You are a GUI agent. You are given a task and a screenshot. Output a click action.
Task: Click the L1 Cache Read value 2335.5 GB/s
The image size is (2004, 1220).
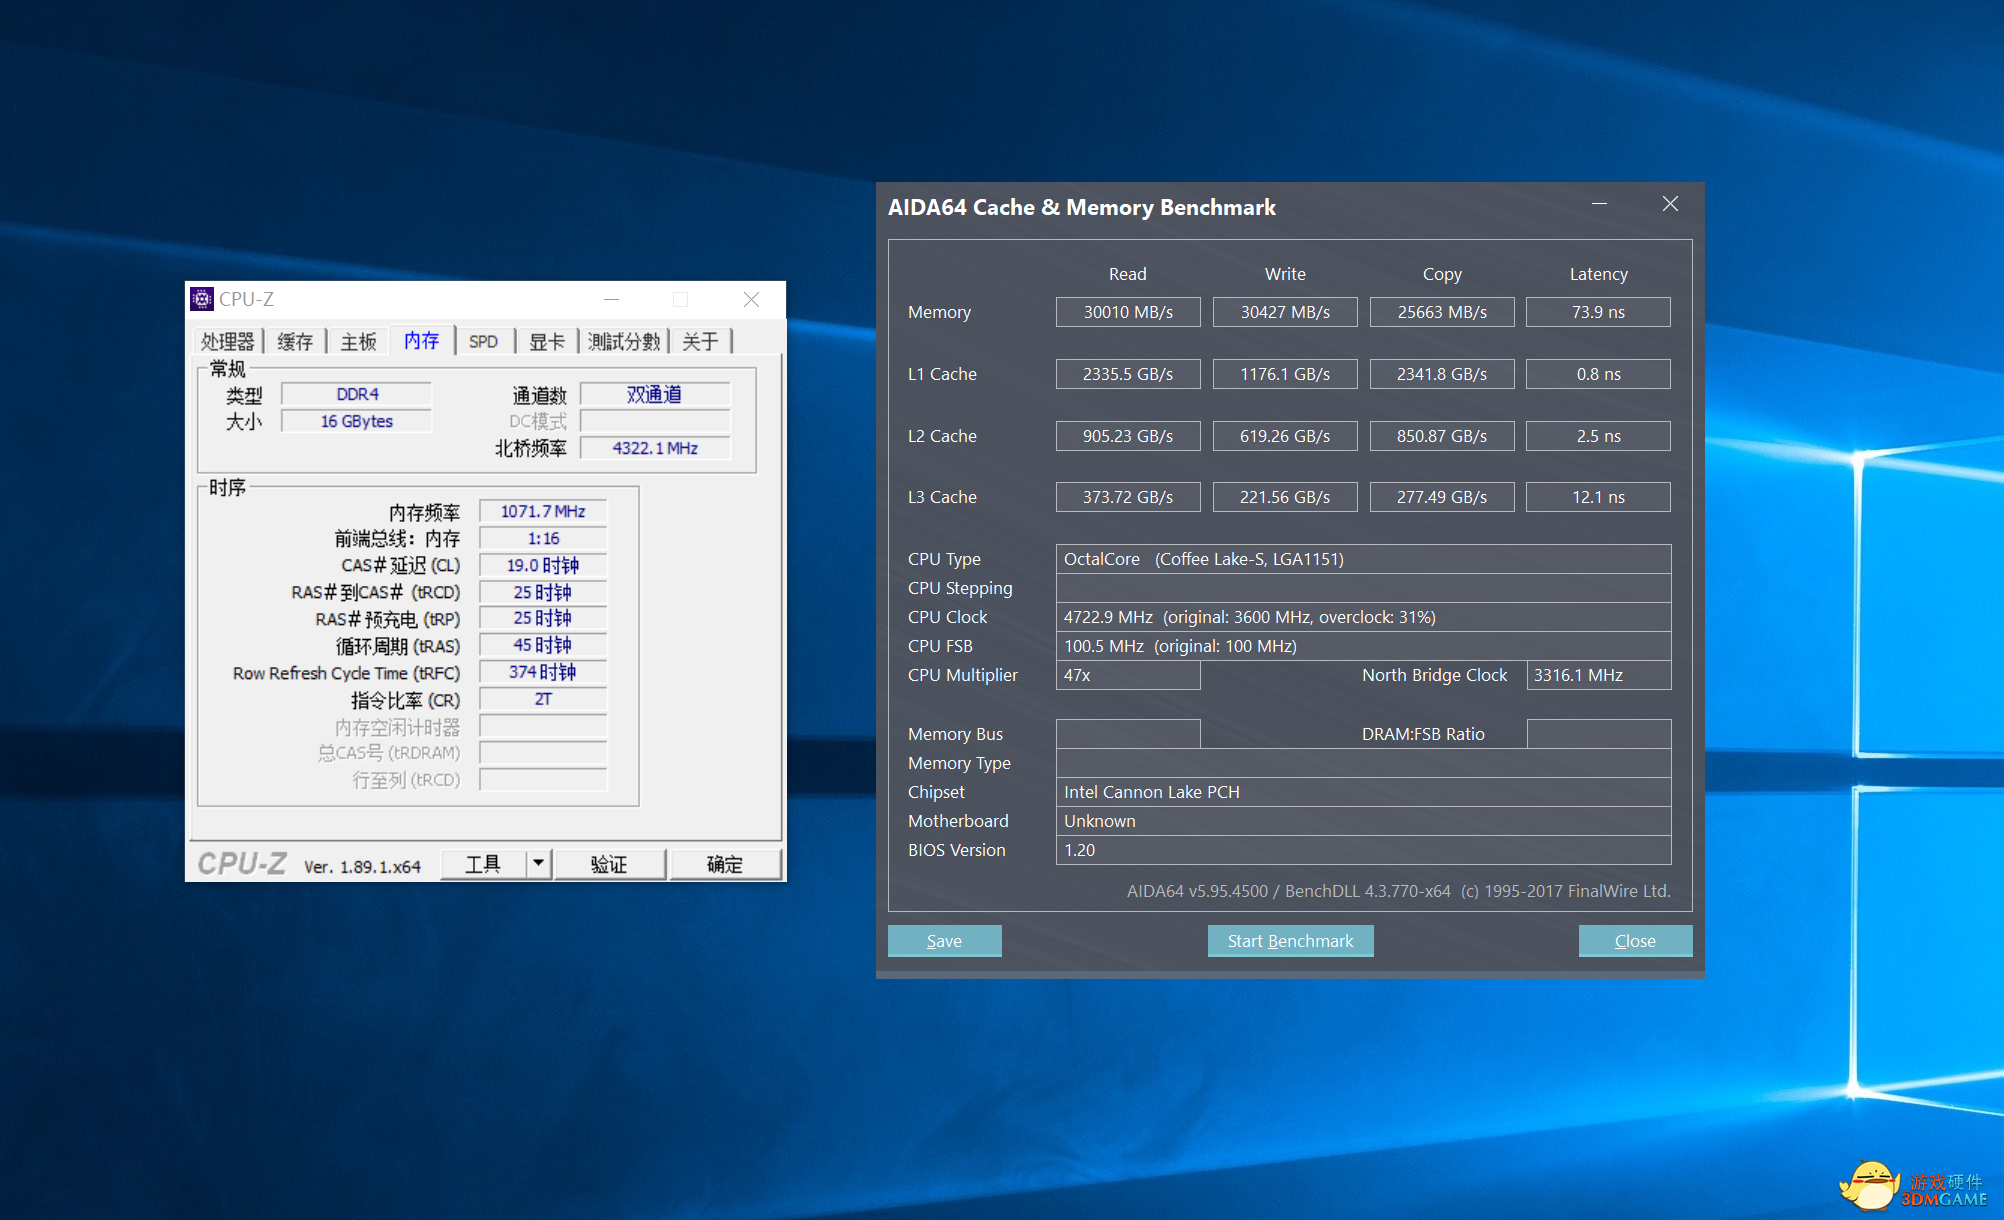tap(1128, 374)
